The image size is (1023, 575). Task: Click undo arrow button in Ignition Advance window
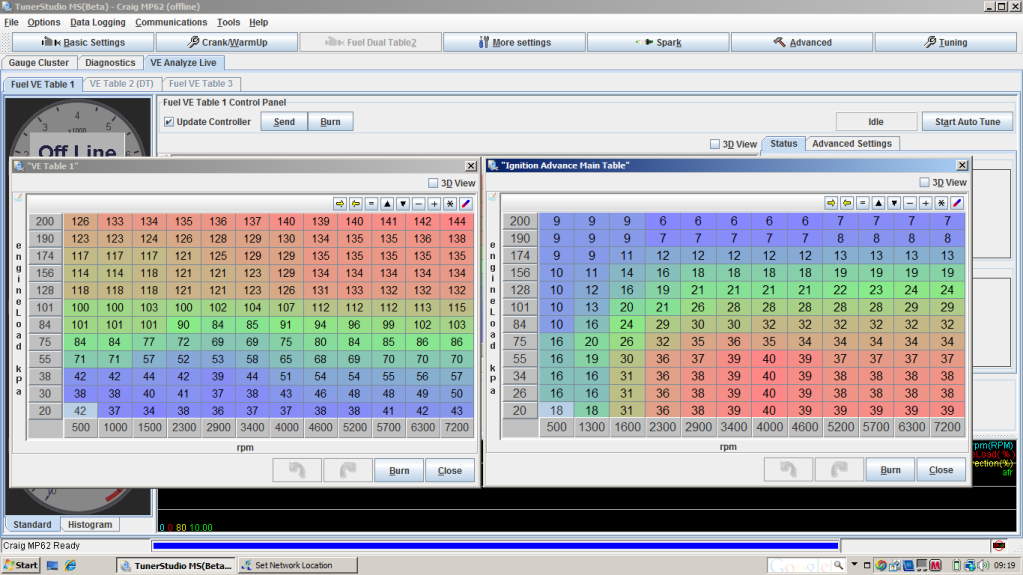(788, 469)
